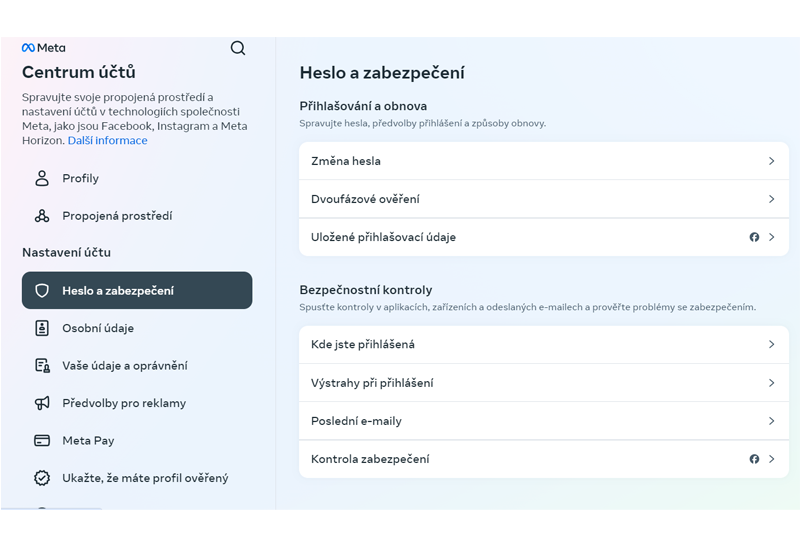Image resolution: width=800 pixels, height=547 pixels.
Task: Open Změna hesla setting
Action: (x=544, y=161)
